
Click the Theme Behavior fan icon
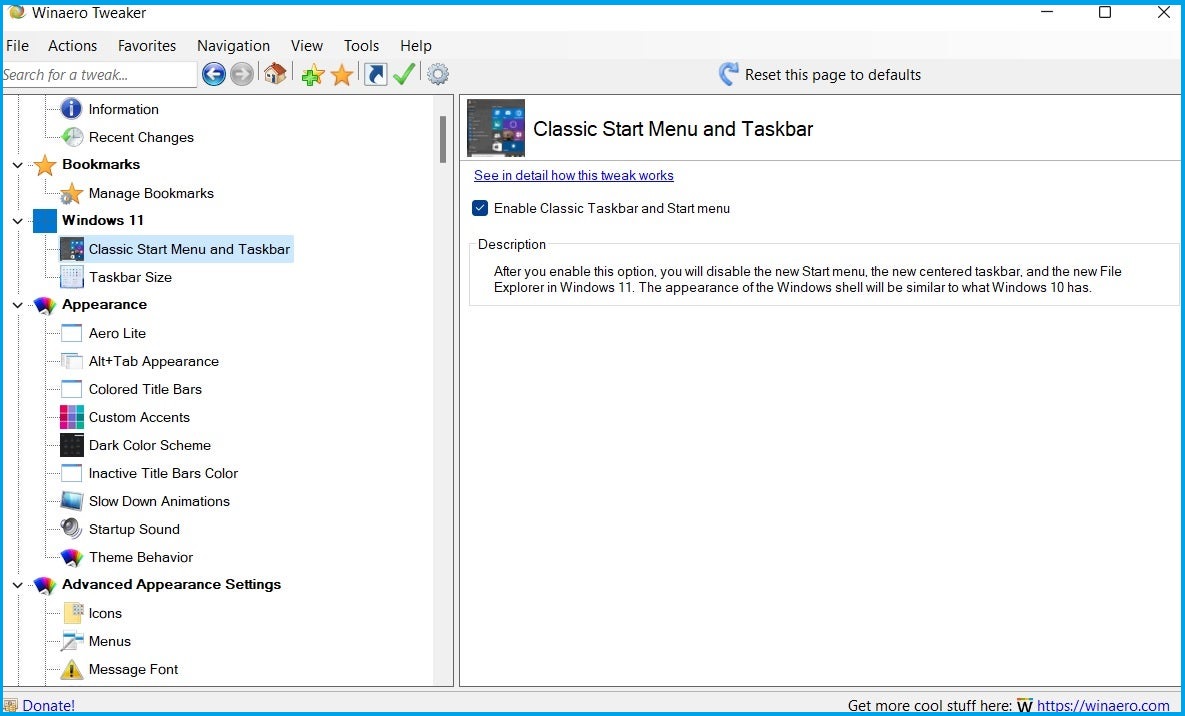pos(72,557)
